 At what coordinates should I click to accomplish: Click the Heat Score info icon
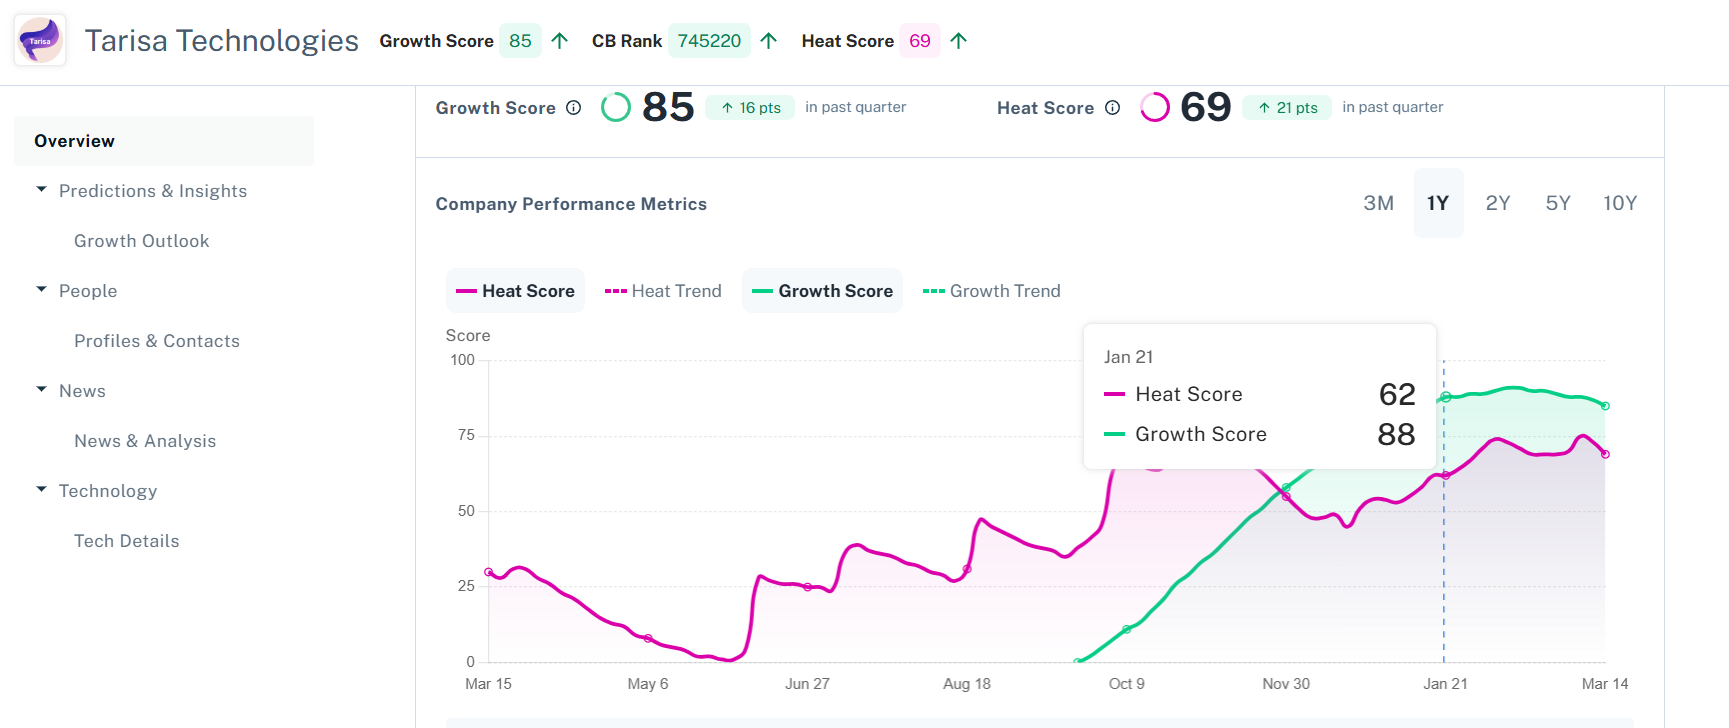point(1112,108)
